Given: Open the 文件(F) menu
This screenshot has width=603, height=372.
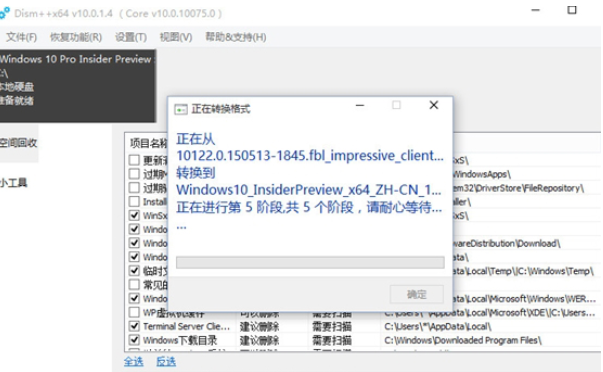Looking at the screenshot, I should (21, 37).
